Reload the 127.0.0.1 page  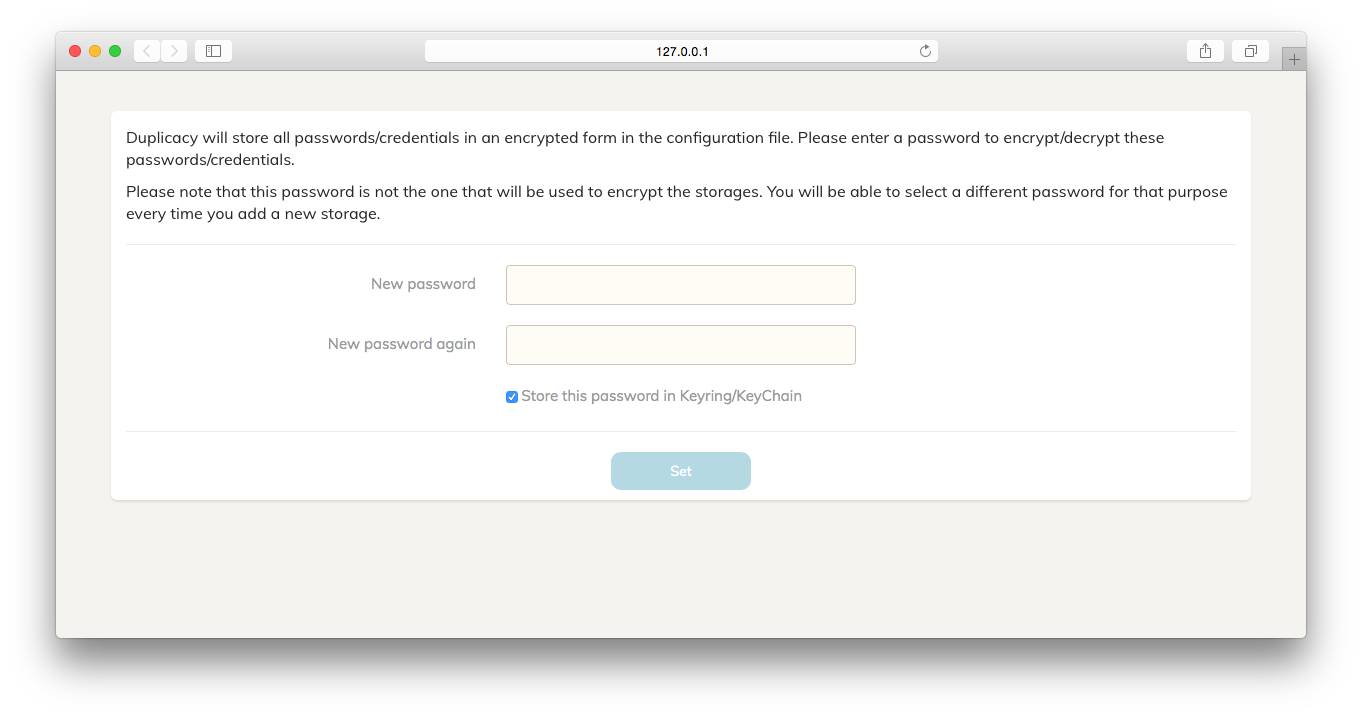point(925,51)
